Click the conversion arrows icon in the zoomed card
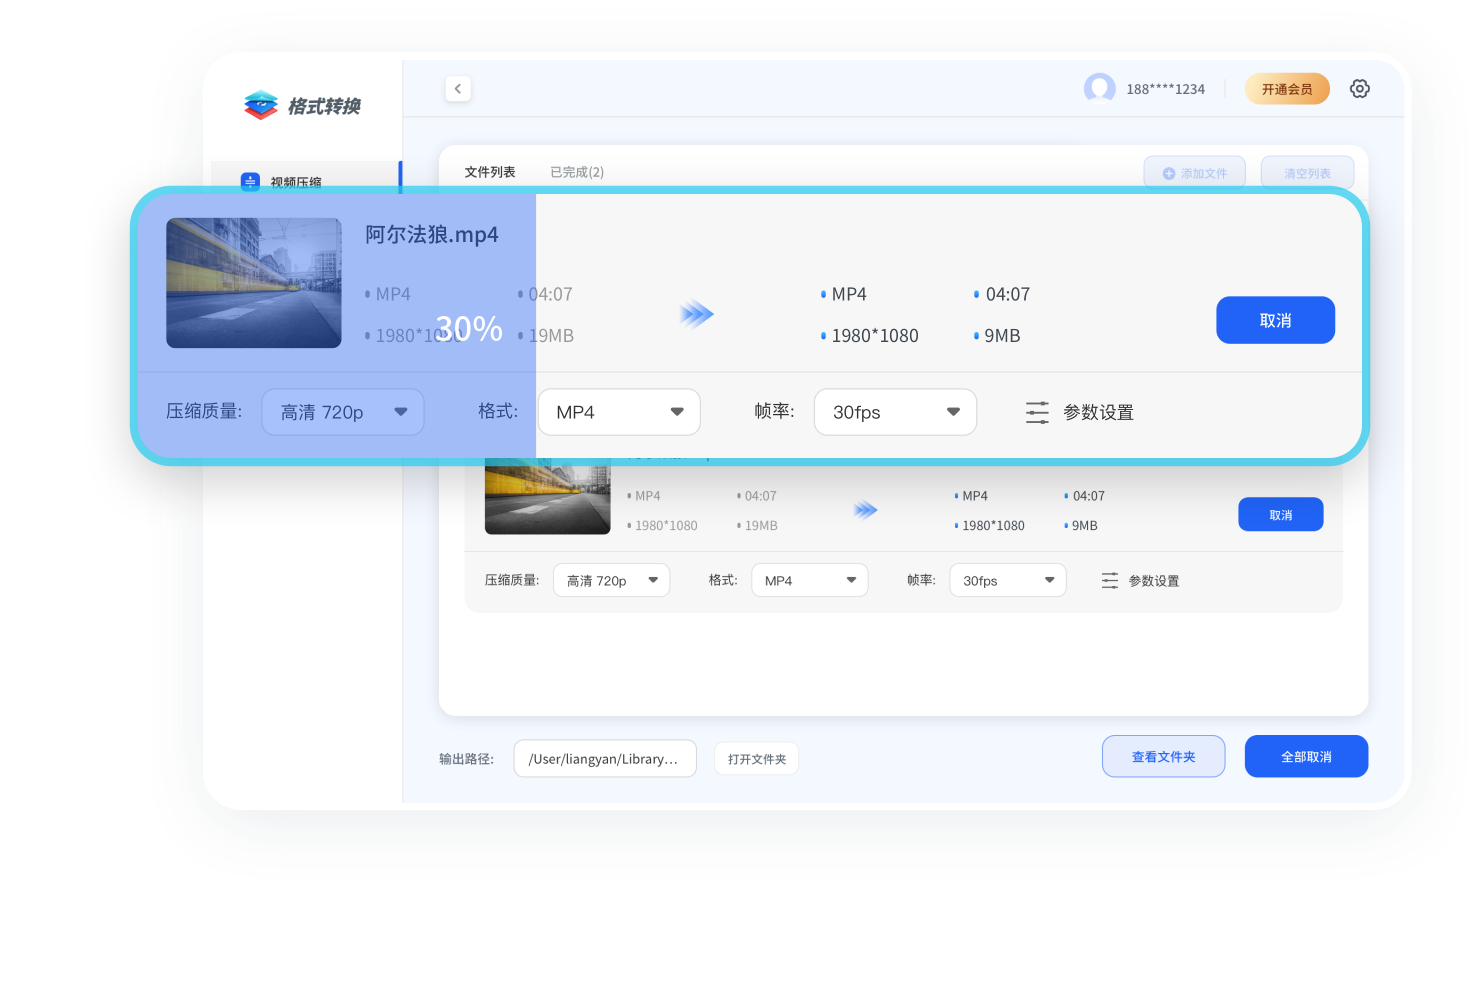This screenshot has width=1480, height=998. (697, 314)
